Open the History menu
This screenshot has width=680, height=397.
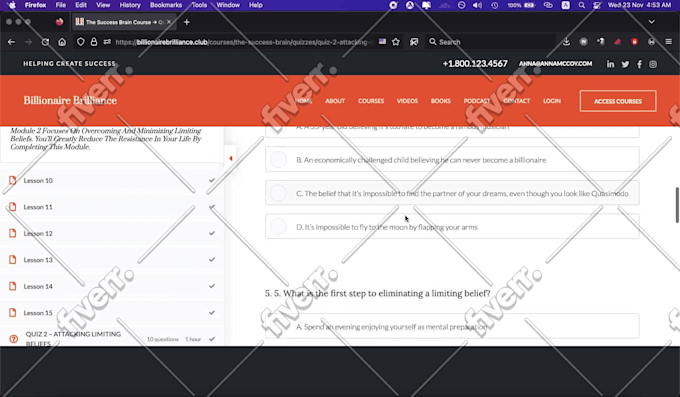pos(130,5)
